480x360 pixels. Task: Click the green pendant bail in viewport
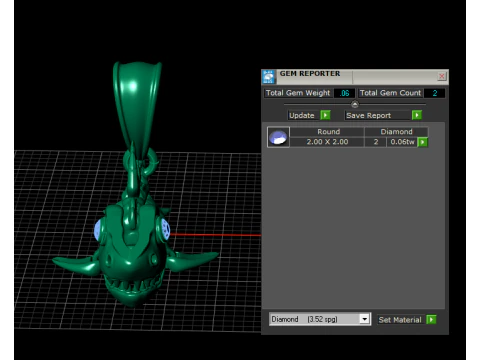pos(137,107)
